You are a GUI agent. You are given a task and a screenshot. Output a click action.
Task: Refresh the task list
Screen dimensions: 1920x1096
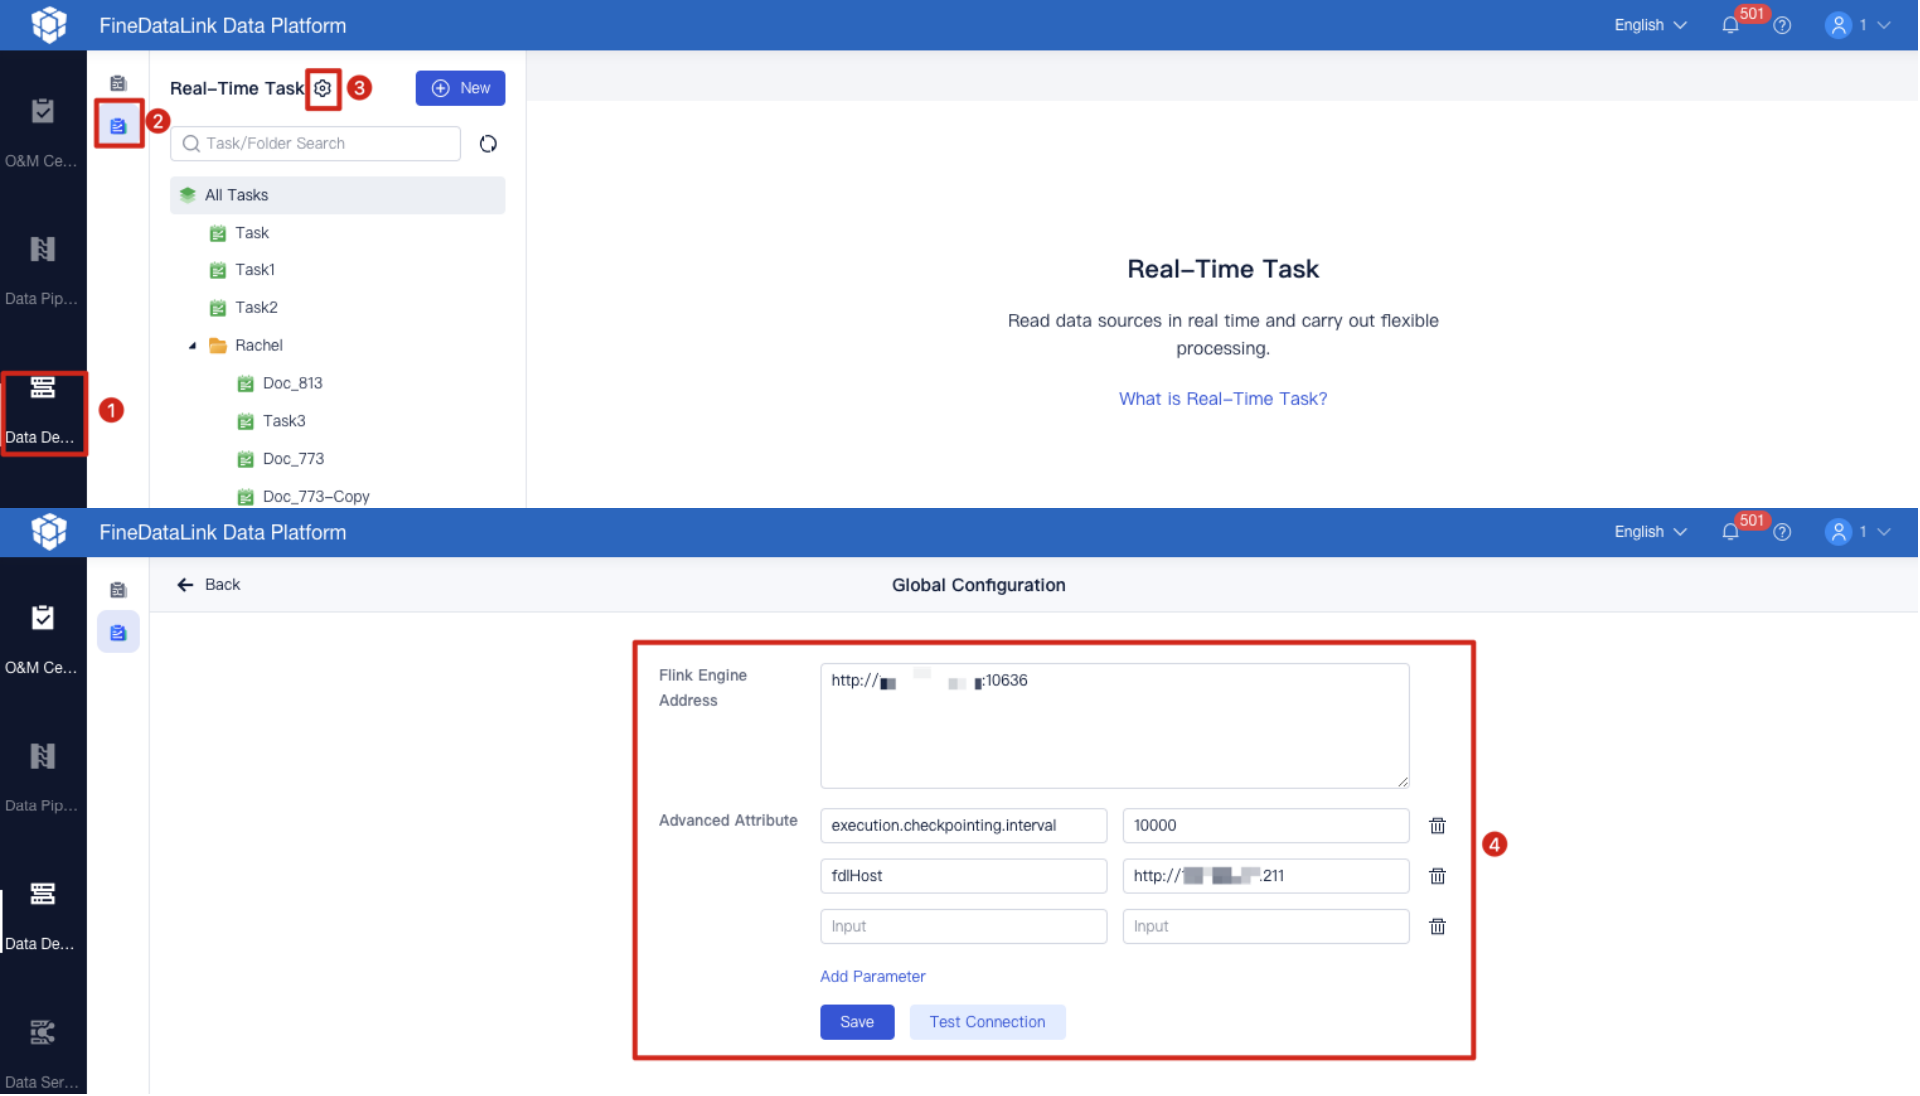pos(488,144)
